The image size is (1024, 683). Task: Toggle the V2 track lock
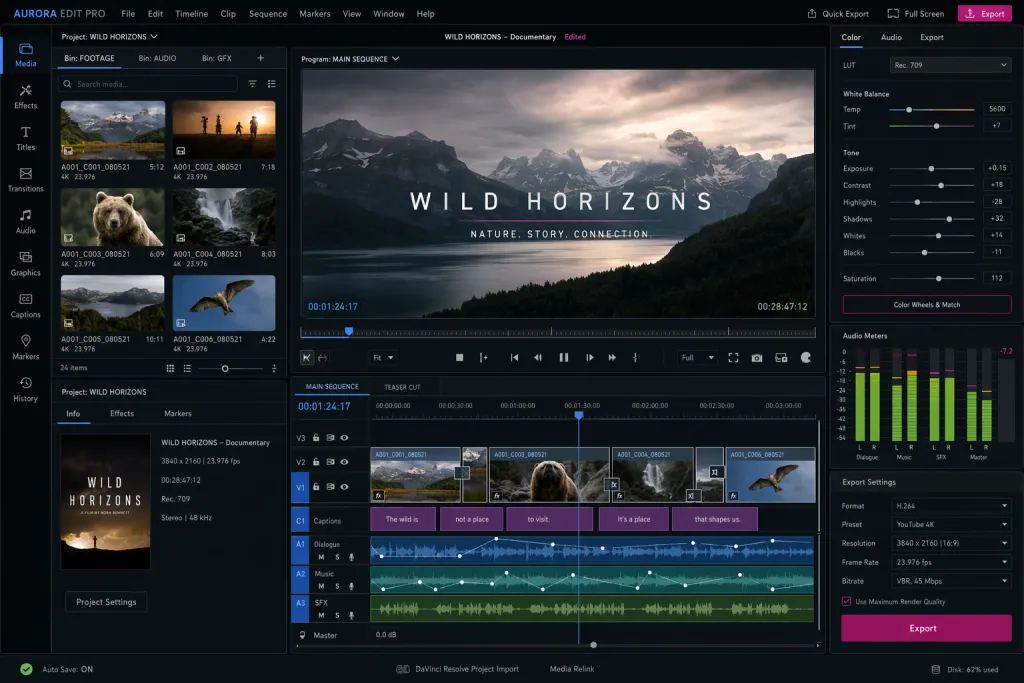316,462
